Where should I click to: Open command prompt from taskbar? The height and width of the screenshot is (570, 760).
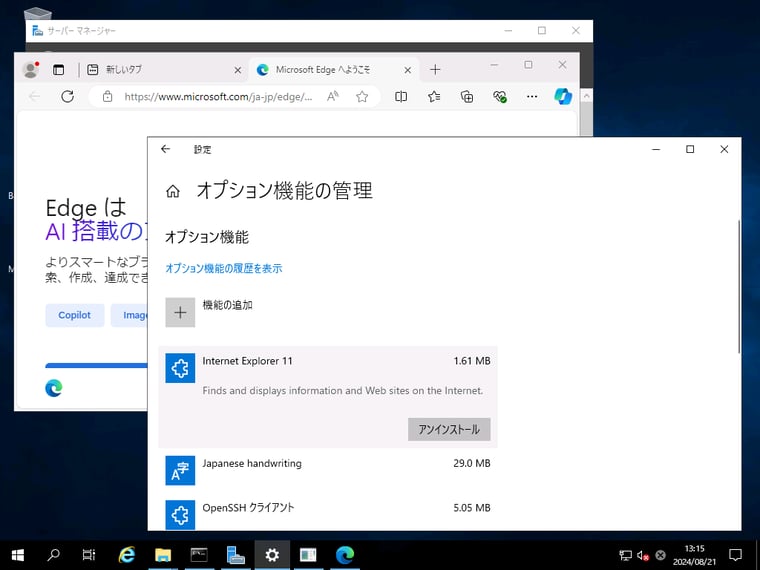coord(199,555)
